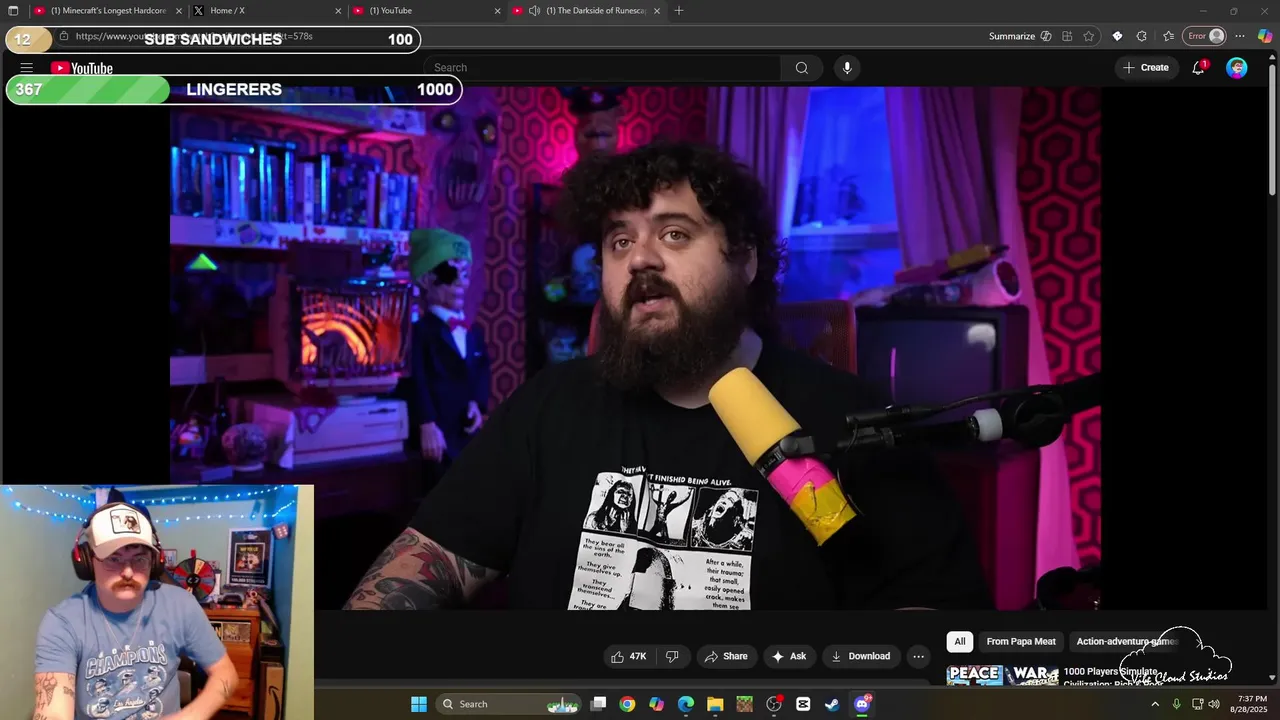Image resolution: width=1280 pixels, height=720 pixels.
Task: Open more actions ellipsis under the video
Action: pos(918,656)
